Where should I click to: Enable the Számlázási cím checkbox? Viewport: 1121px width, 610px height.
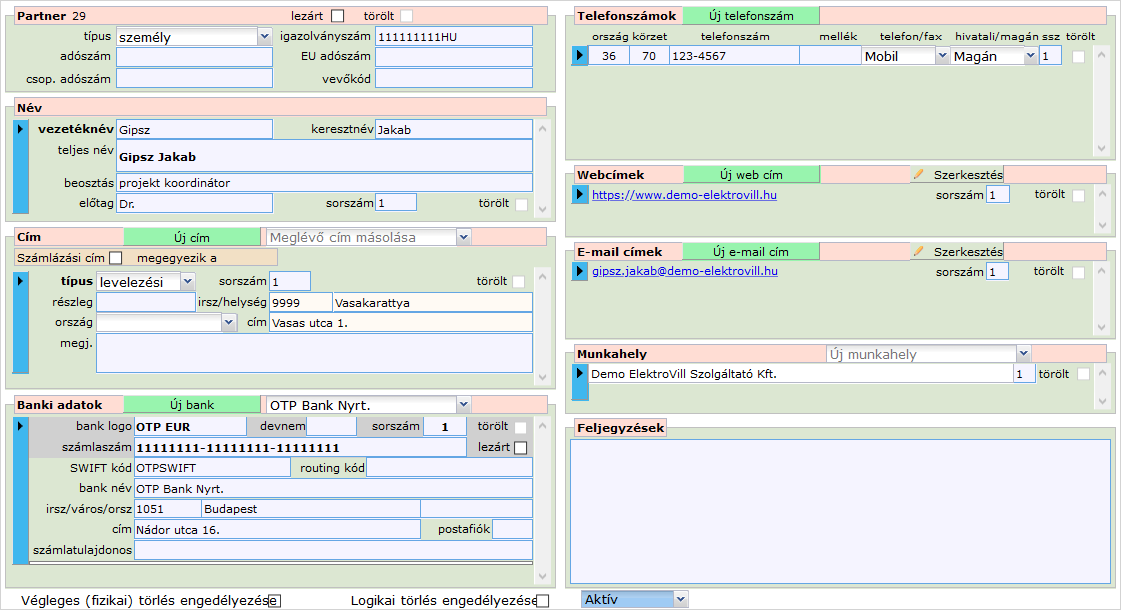pyautogui.click(x=115, y=258)
